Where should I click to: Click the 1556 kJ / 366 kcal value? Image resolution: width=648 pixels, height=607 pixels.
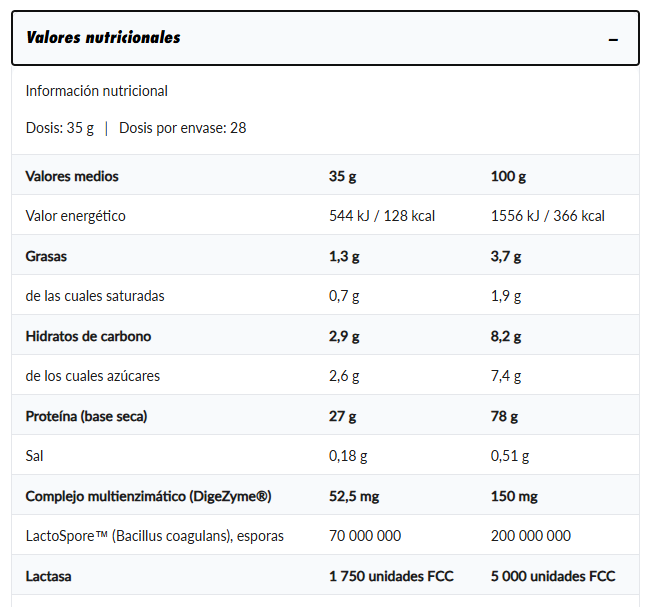(548, 216)
